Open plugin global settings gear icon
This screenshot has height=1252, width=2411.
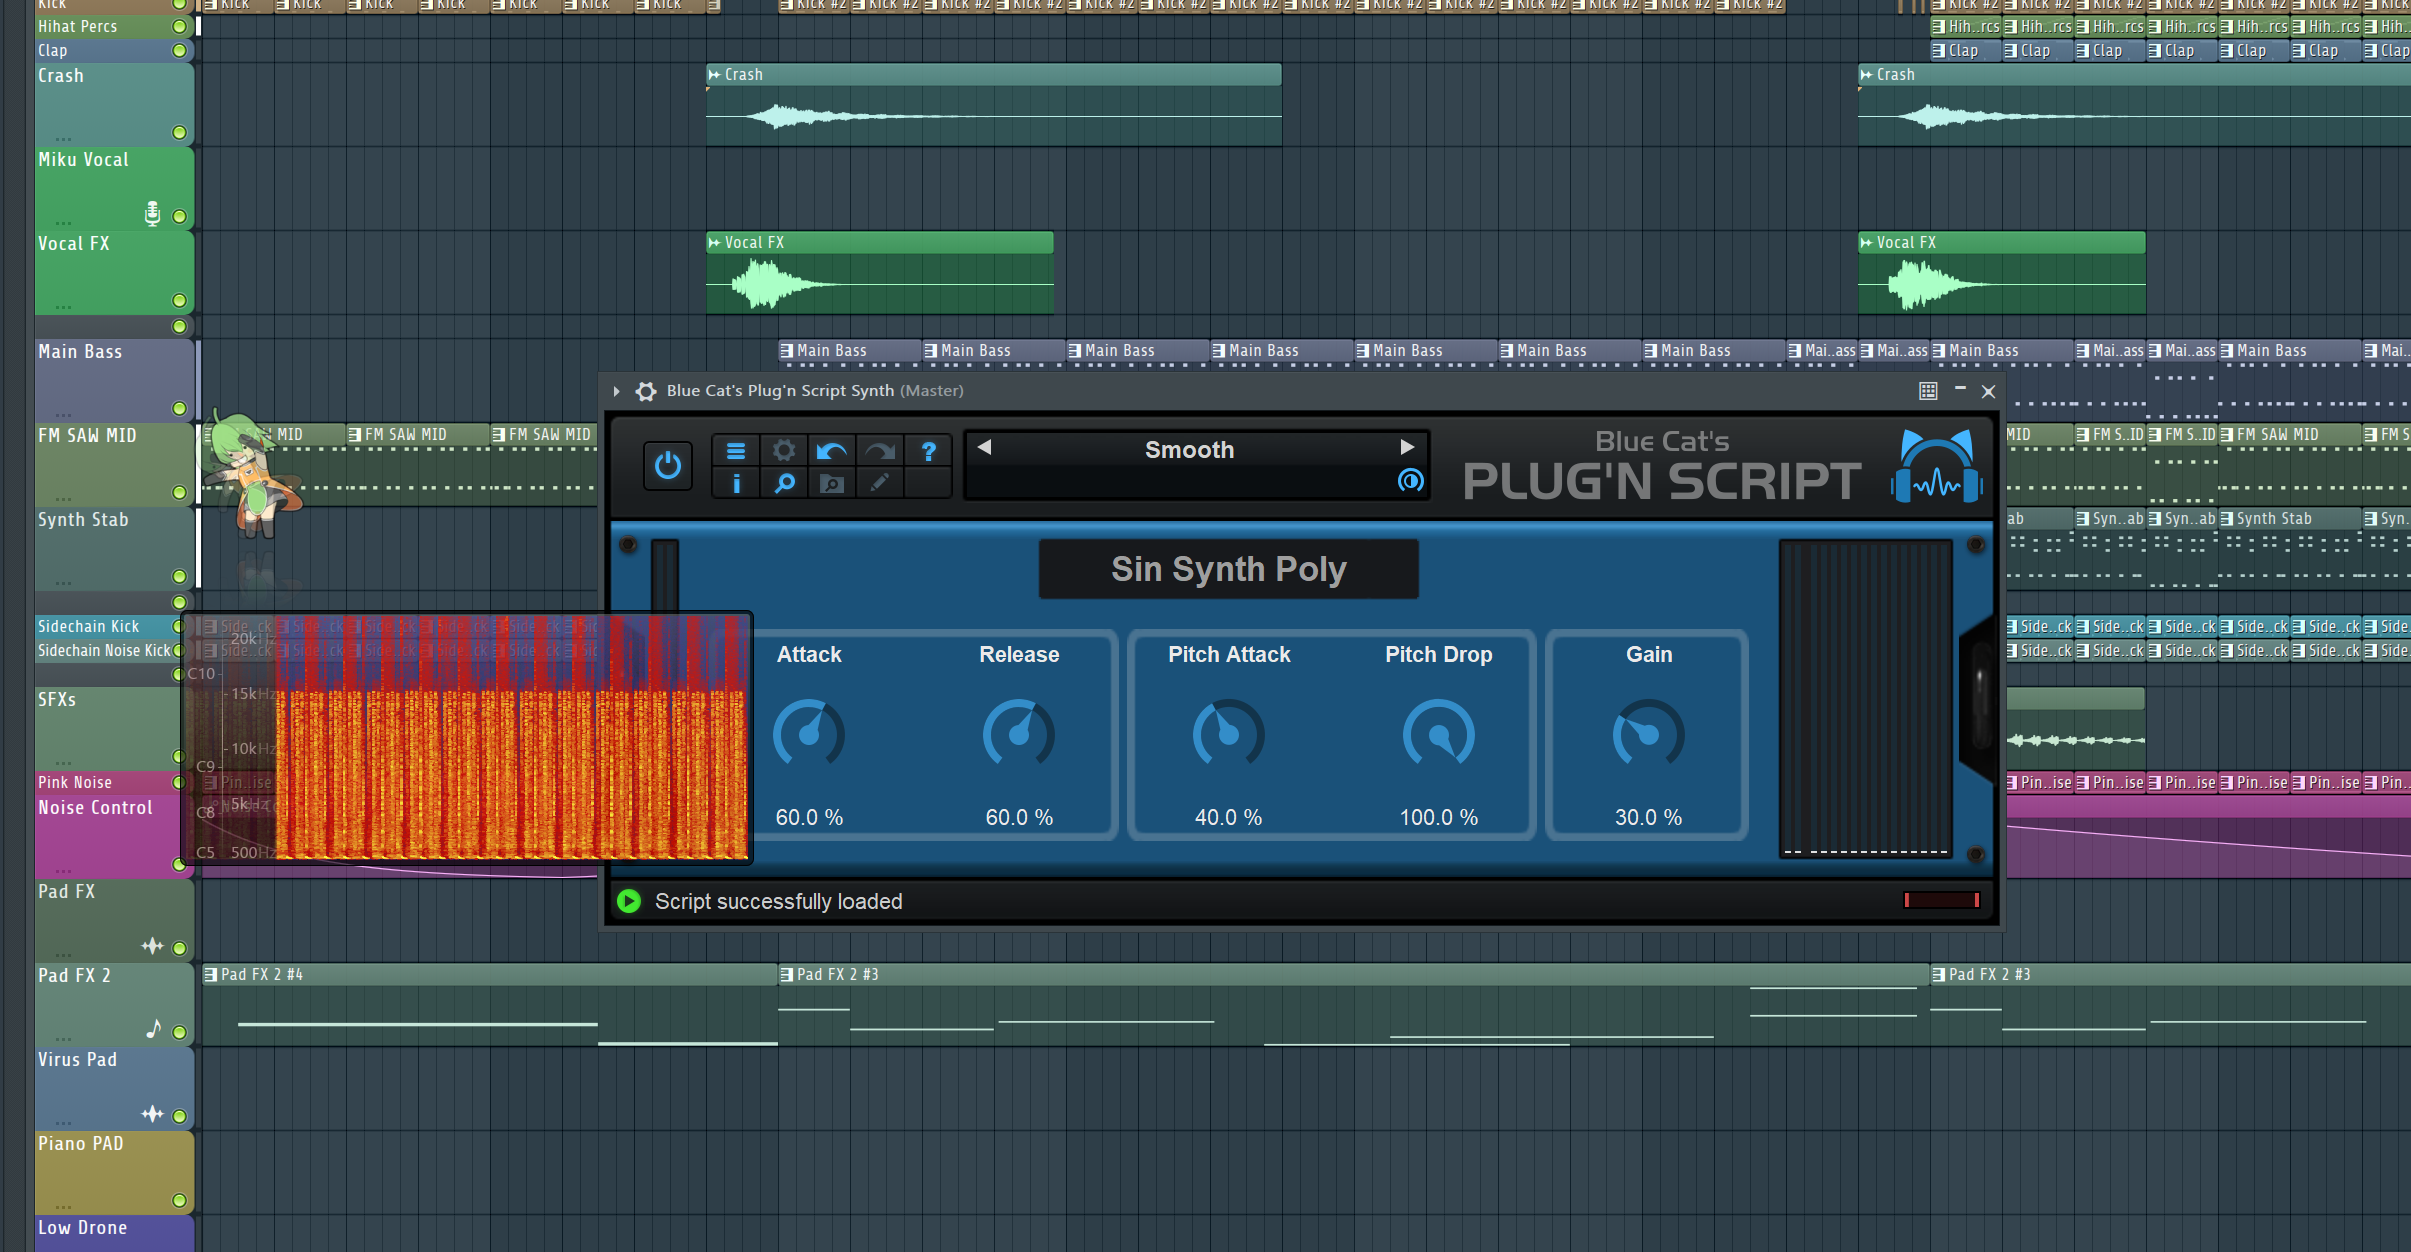(x=784, y=451)
